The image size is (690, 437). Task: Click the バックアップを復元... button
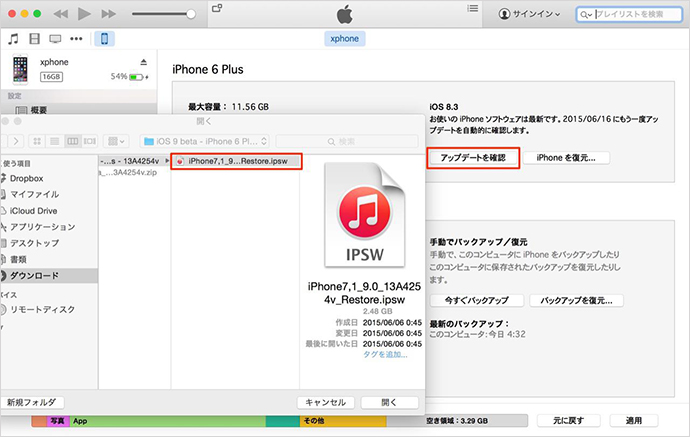pyautogui.click(x=576, y=301)
